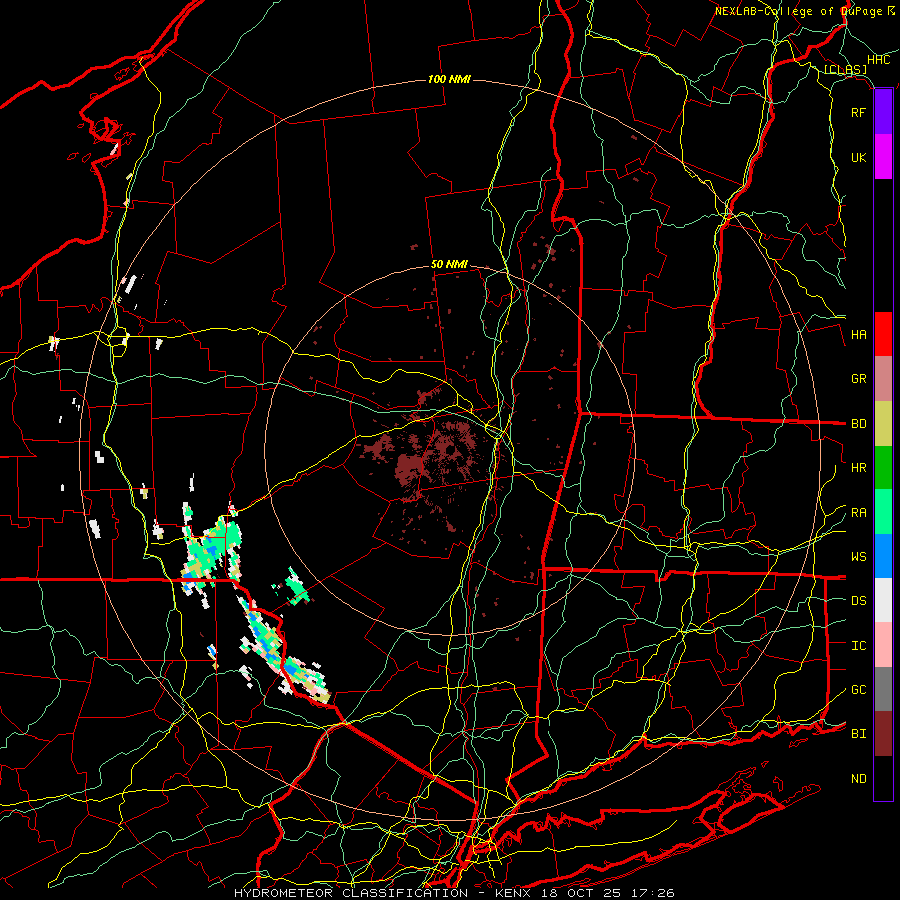The height and width of the screenshot is (900, 900).
Task: Click the HR legend label
Action: point(858,468)
